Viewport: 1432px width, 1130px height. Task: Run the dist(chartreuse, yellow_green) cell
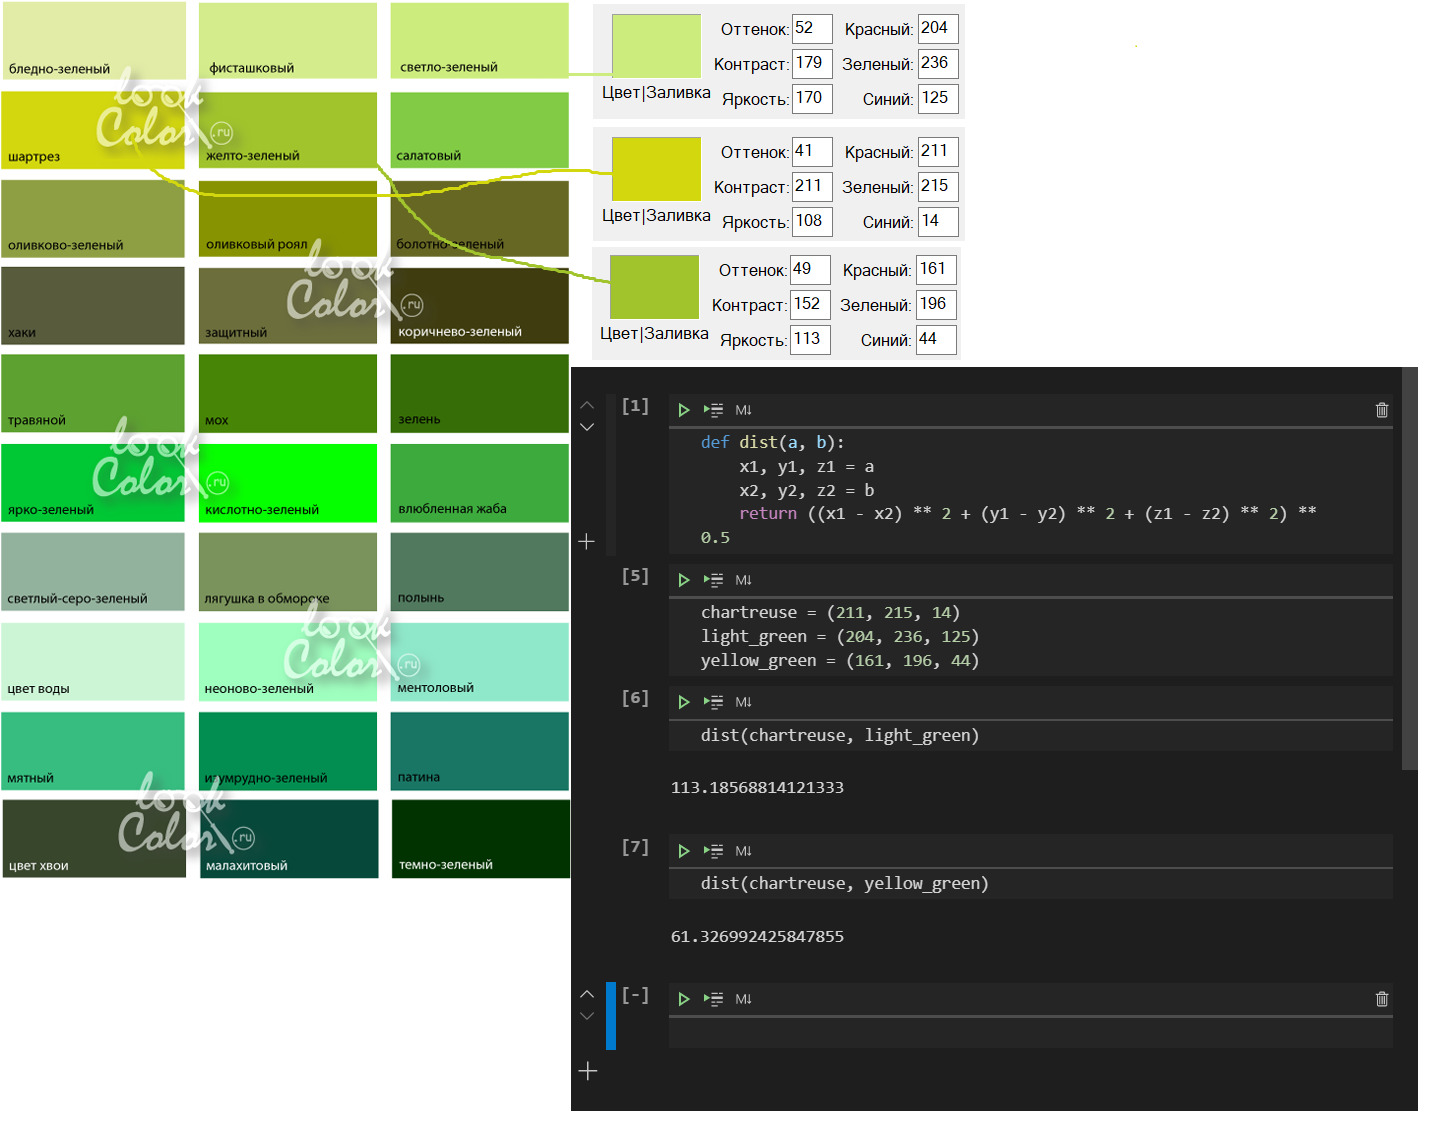tap(684, 851)
